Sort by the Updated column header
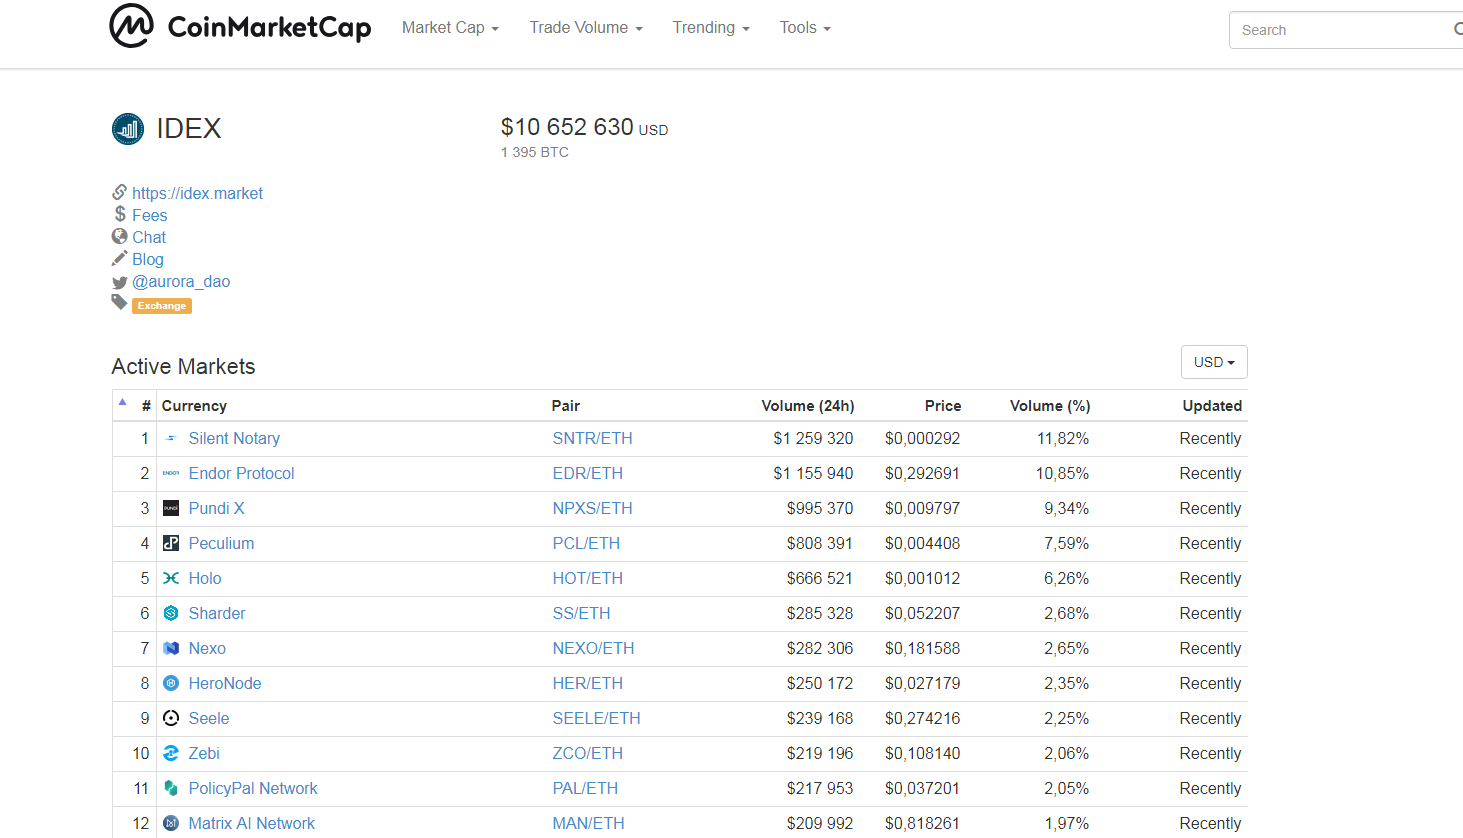This screenshot has height=838, width=1463. [x=1212, y=406]
